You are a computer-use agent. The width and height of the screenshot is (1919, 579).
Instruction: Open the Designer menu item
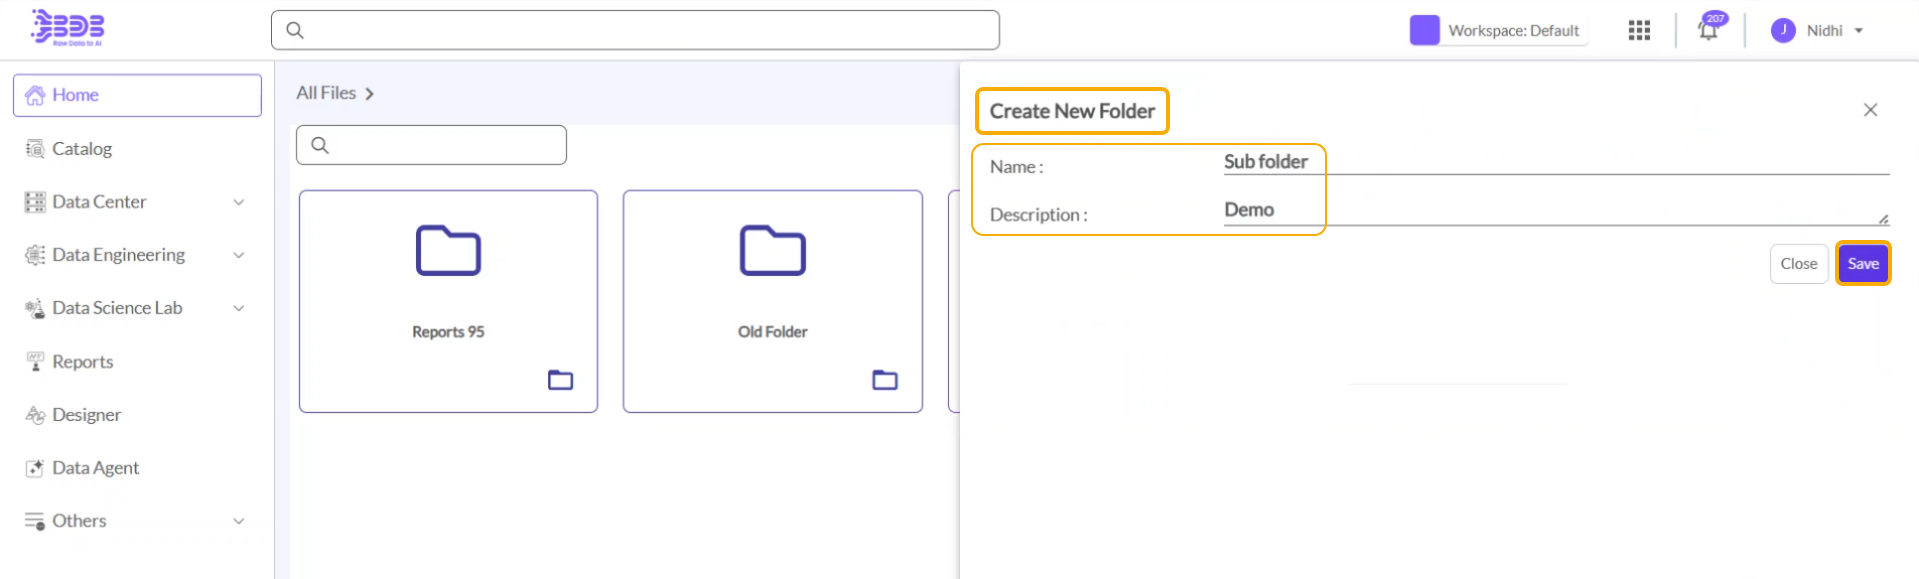click(x=86, y=415)
